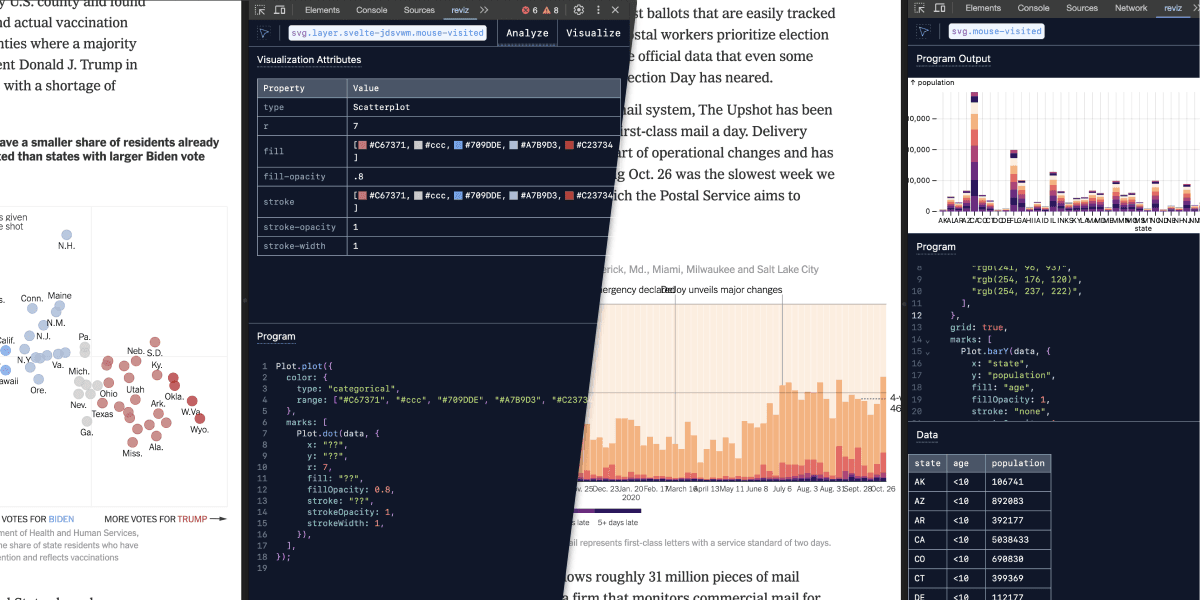Click the 'grid: true' code line

[x=977, y=327]
